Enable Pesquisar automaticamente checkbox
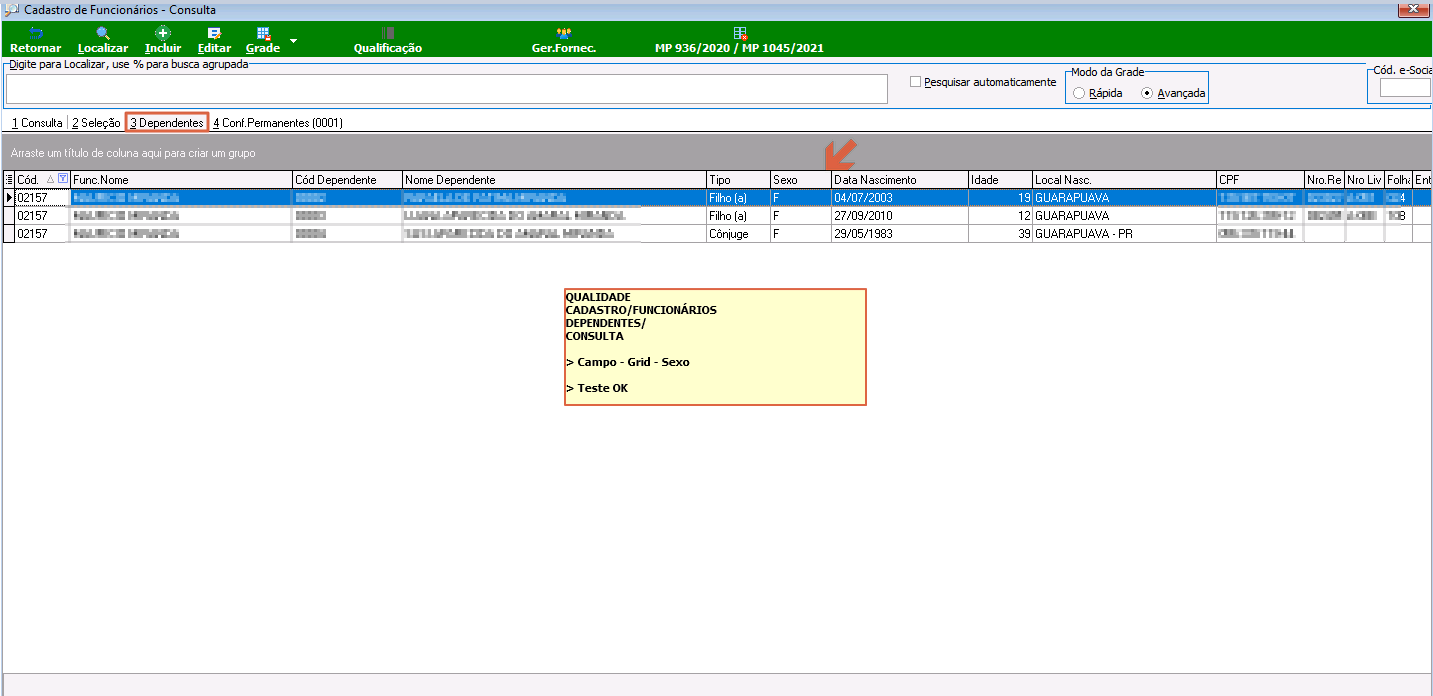This screenshot has height=696, width=1433. coord(915,82)
